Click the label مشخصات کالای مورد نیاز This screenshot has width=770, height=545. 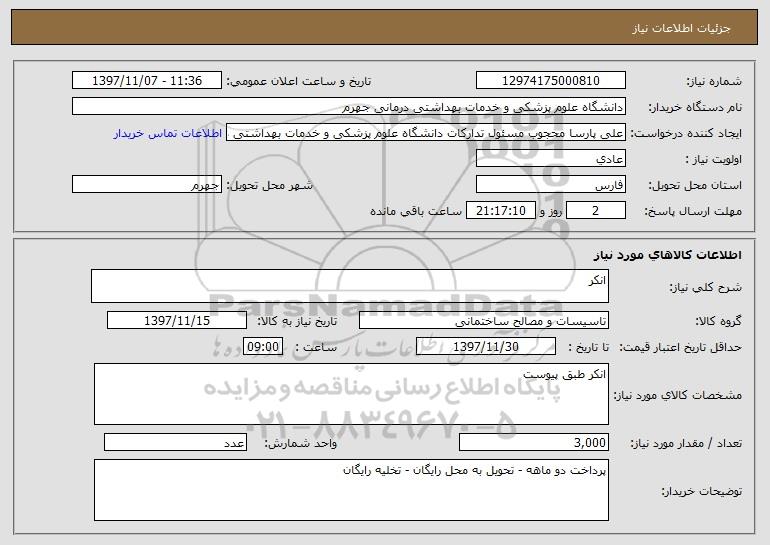pos(678,395)
